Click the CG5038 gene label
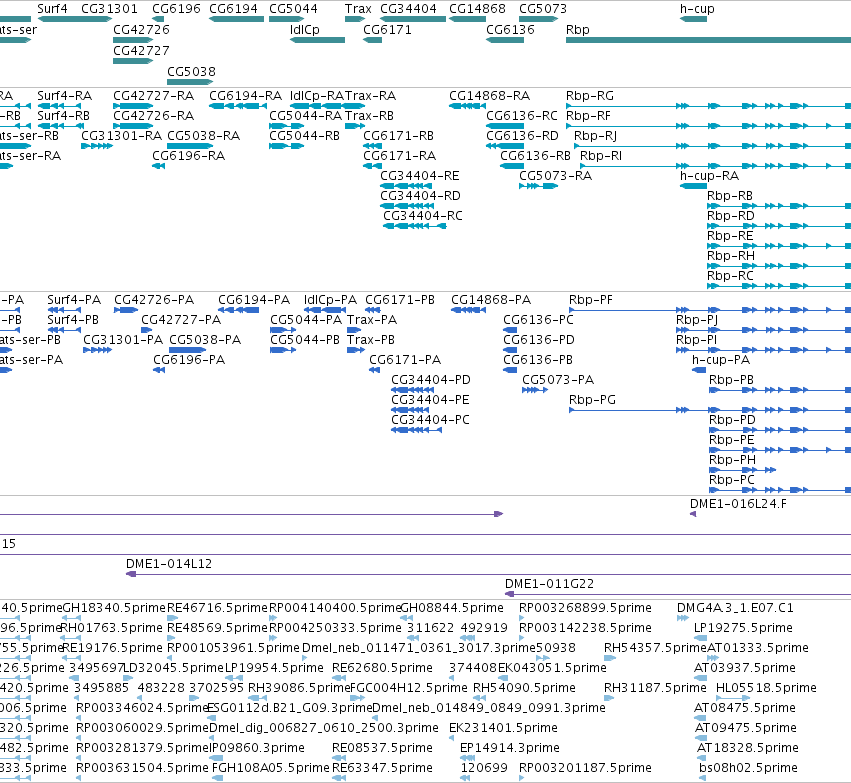Image resolution: width=851 pixels, height=783 pixels. coord(191,72)
